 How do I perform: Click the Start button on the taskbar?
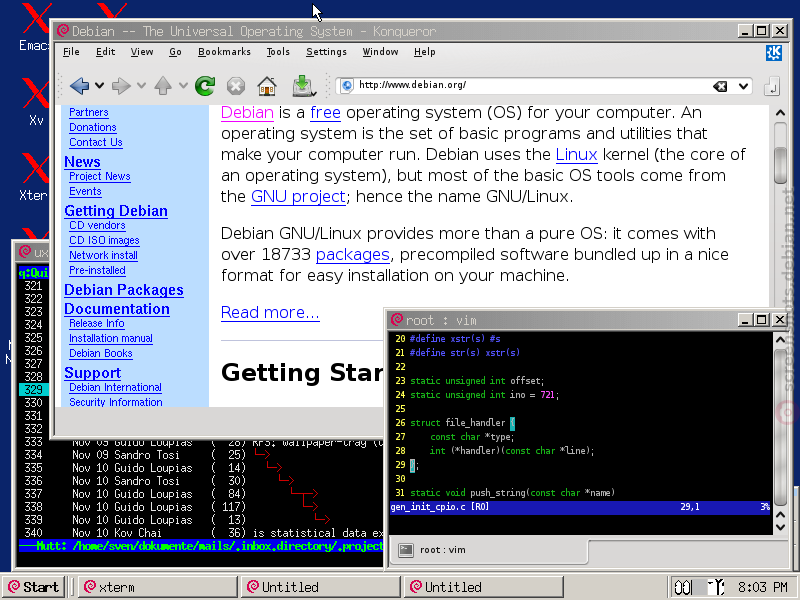click(x=34, y=587)
